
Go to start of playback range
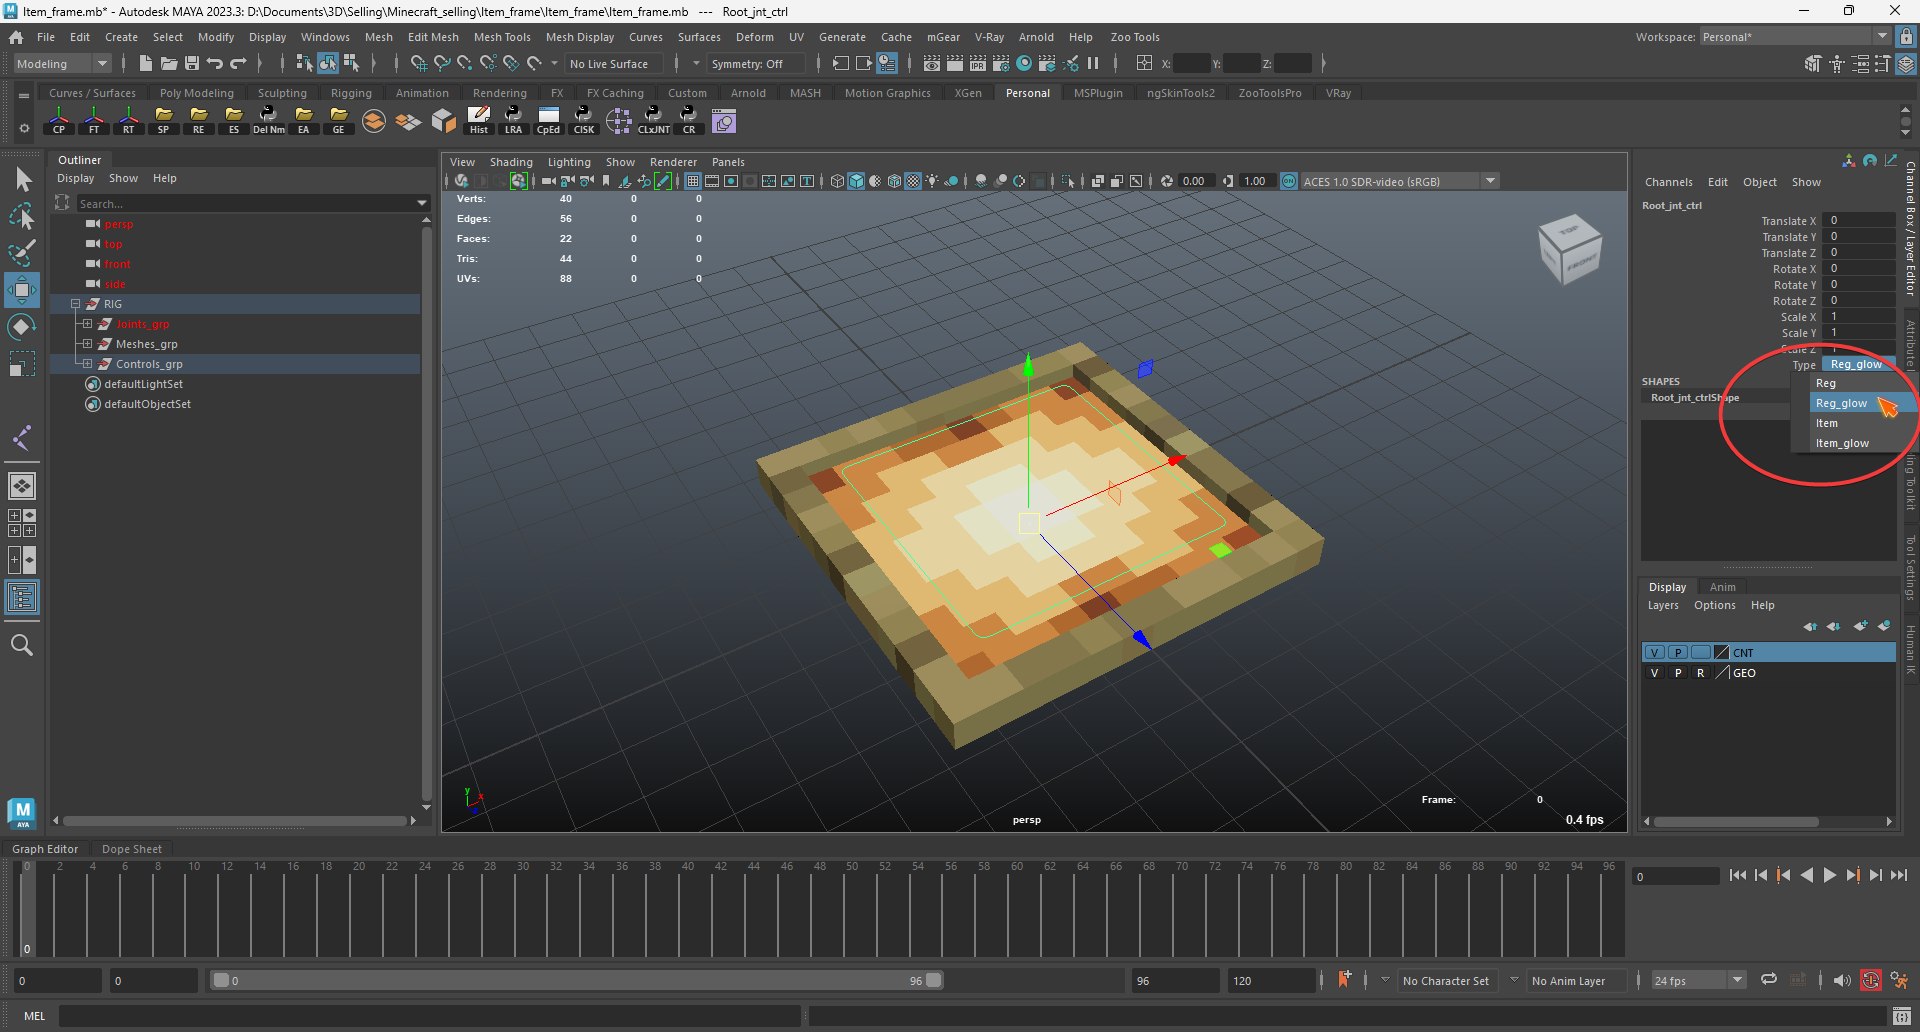pos(1738,875)
